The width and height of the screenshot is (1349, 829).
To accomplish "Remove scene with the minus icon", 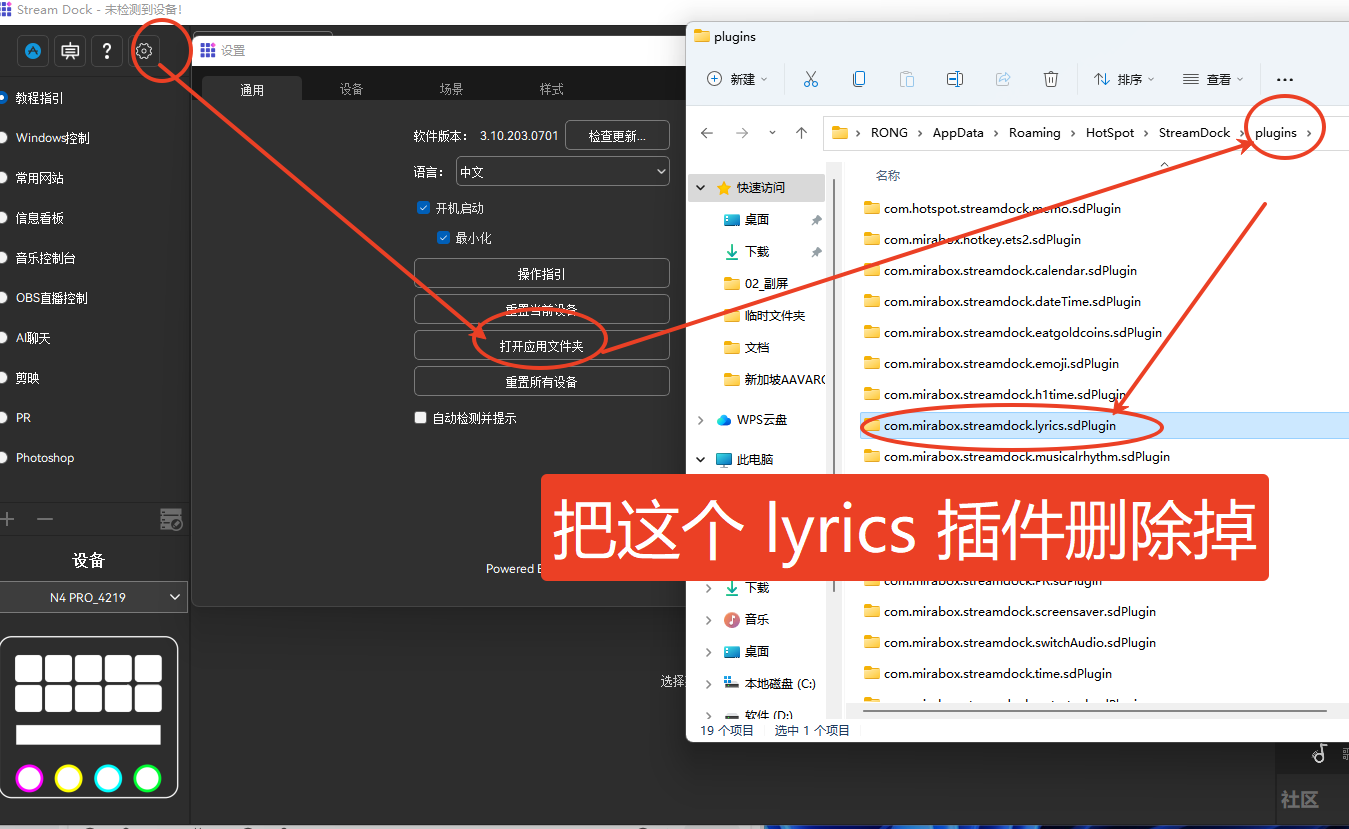I will click(x=45, y=519).
